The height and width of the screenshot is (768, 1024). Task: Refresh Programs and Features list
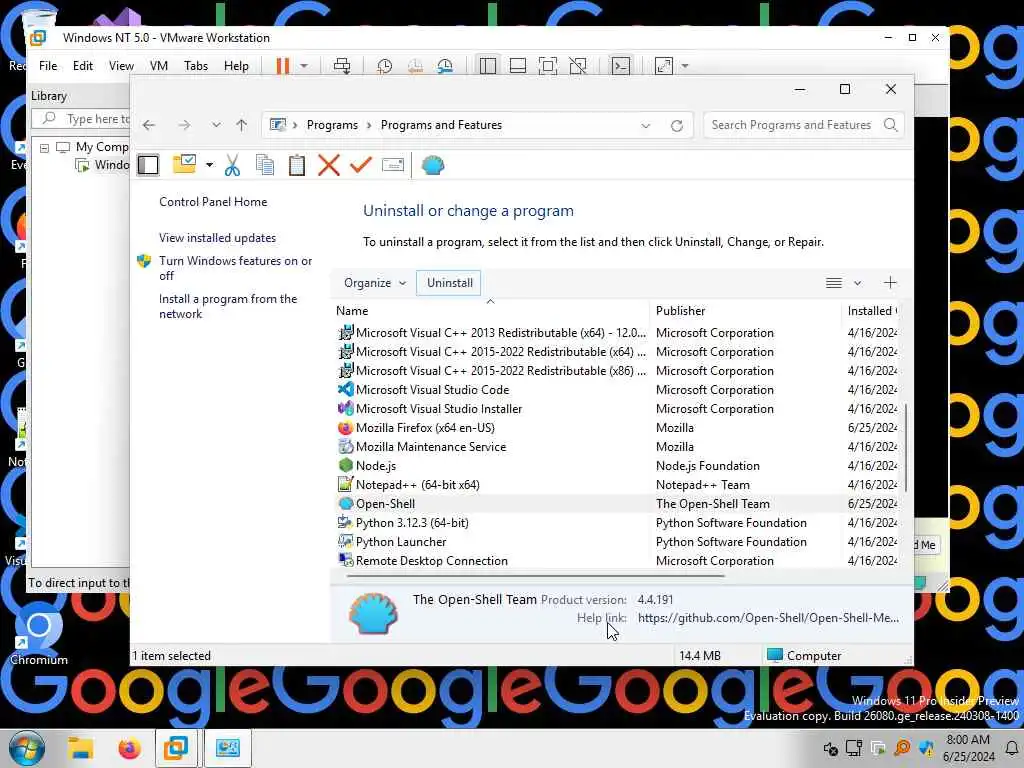(677, 125)
